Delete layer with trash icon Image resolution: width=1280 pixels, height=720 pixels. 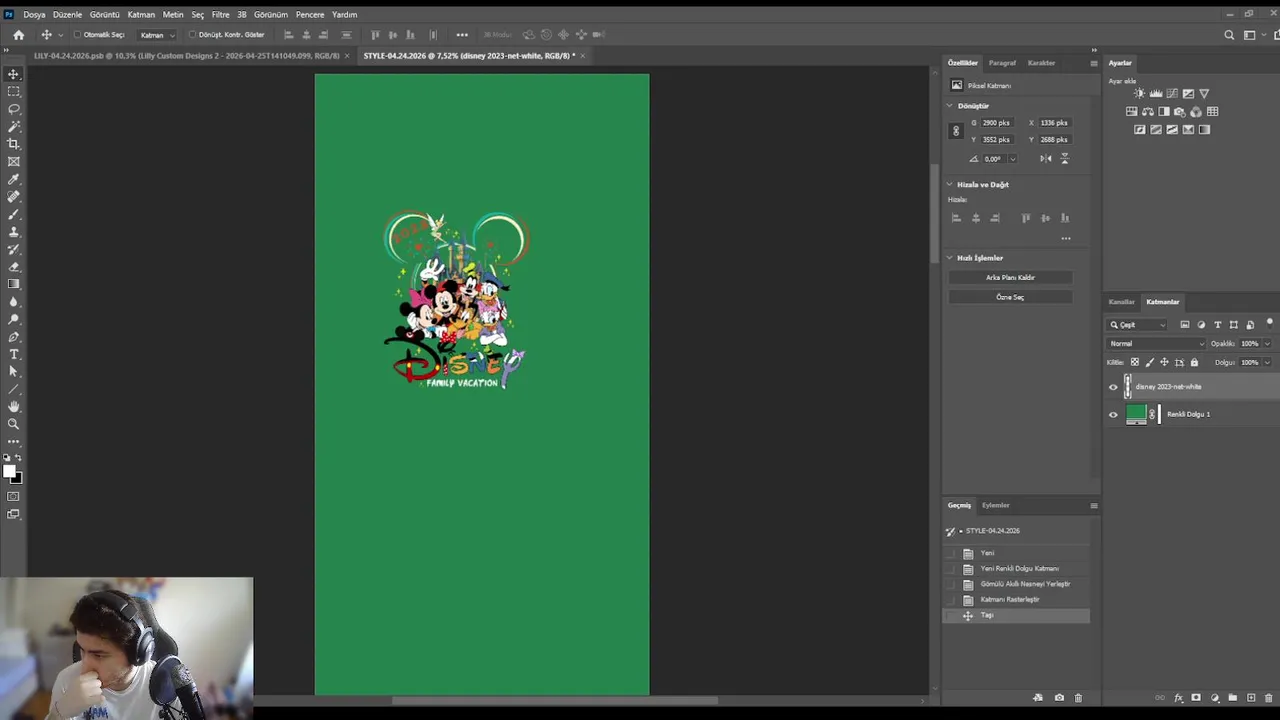point(1269,698)
